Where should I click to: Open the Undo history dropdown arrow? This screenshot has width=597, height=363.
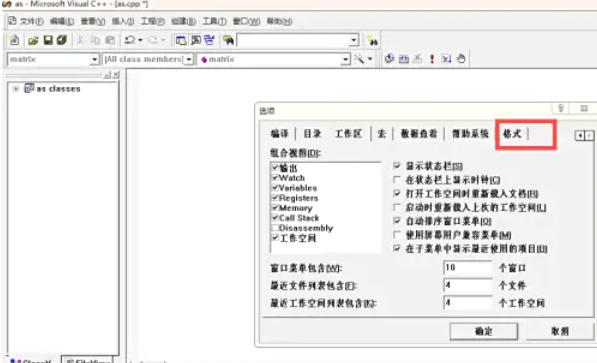pyautogui.click(x=140, y=40)
